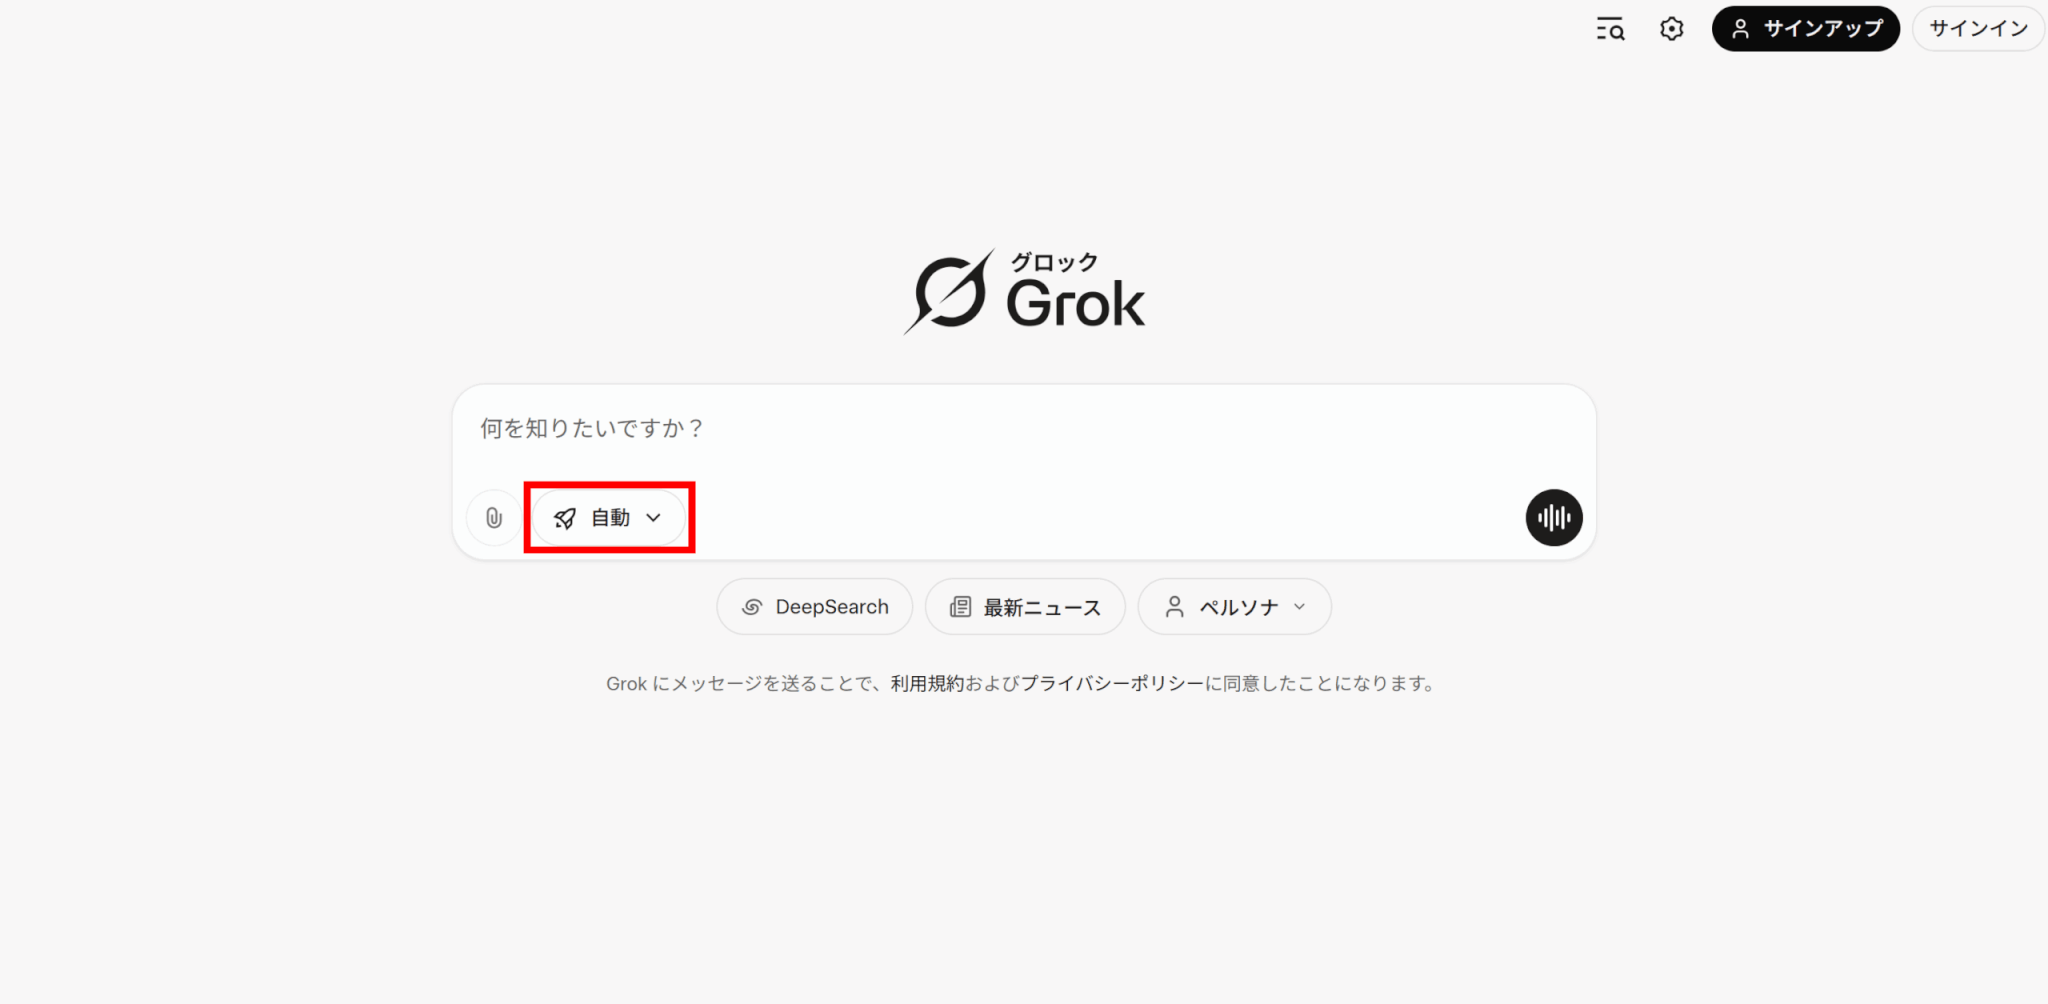Click the chevron next to 自動
Screen dimensions: 2048x1004
[654, 518]
